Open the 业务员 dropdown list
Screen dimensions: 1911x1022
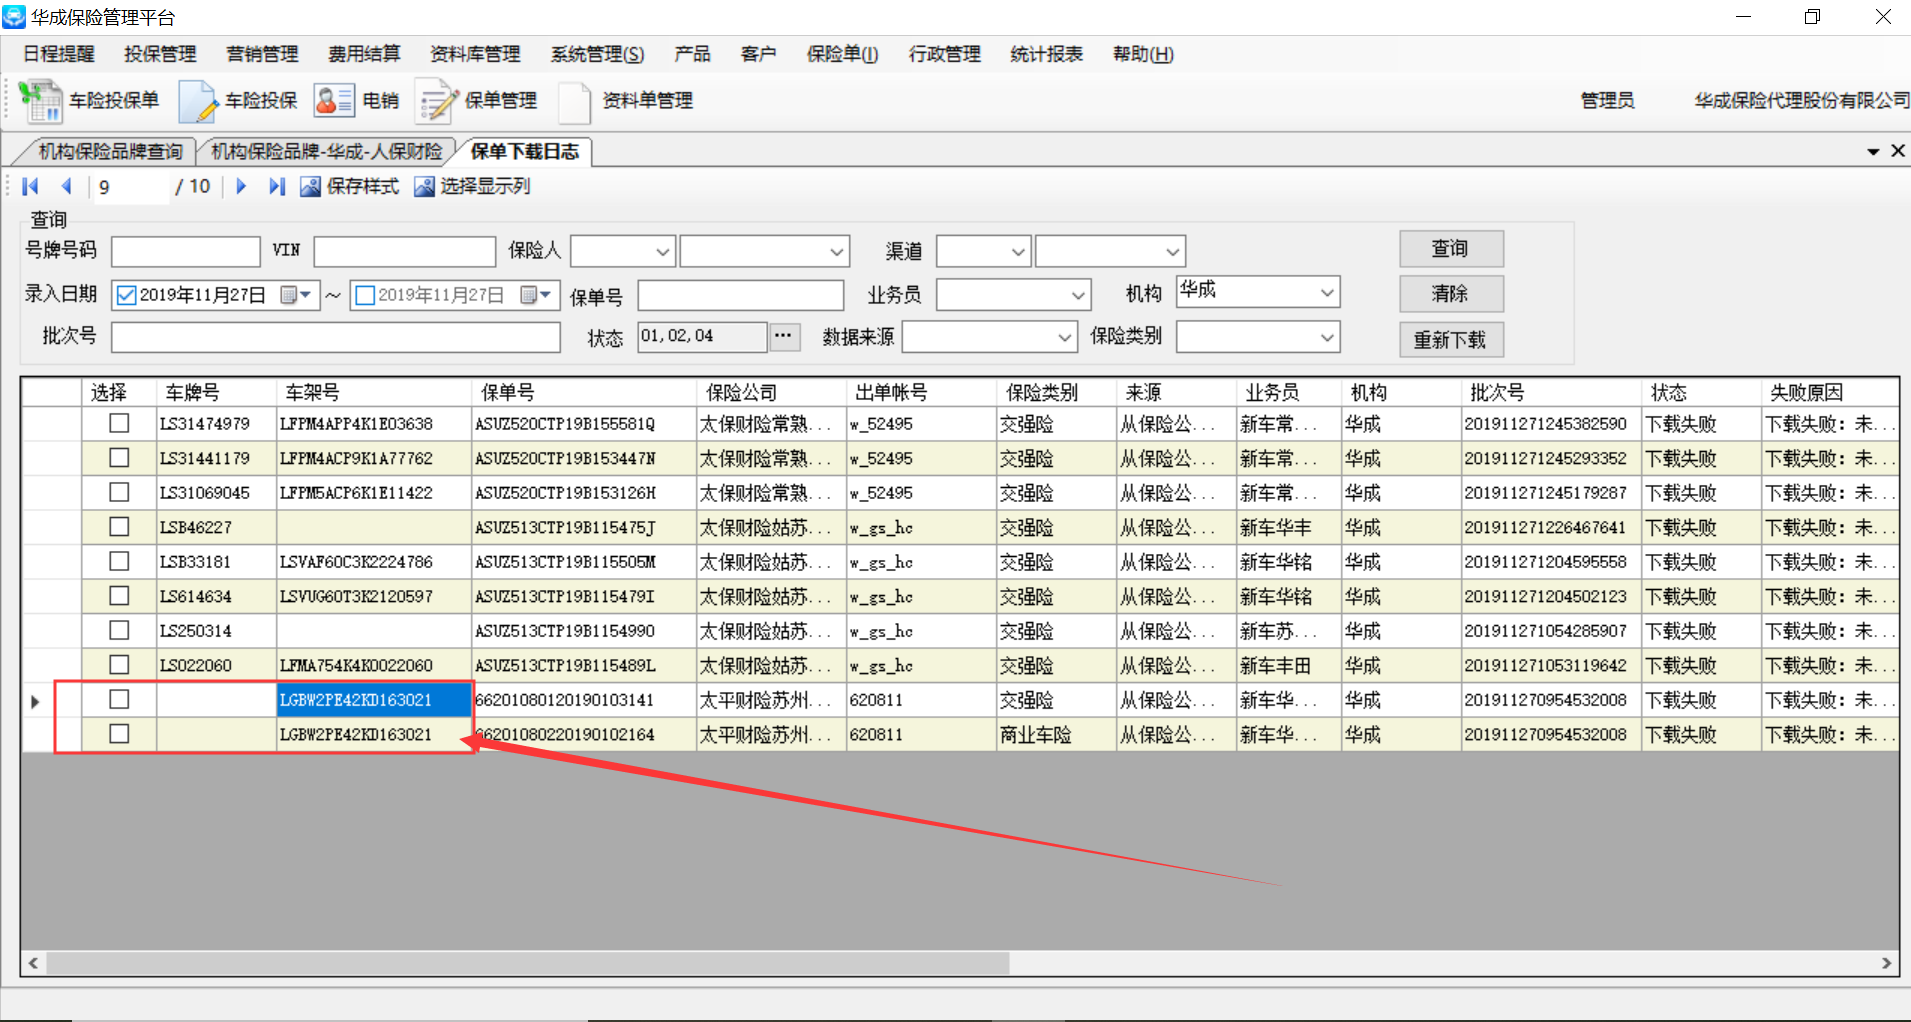[1077, 295]
